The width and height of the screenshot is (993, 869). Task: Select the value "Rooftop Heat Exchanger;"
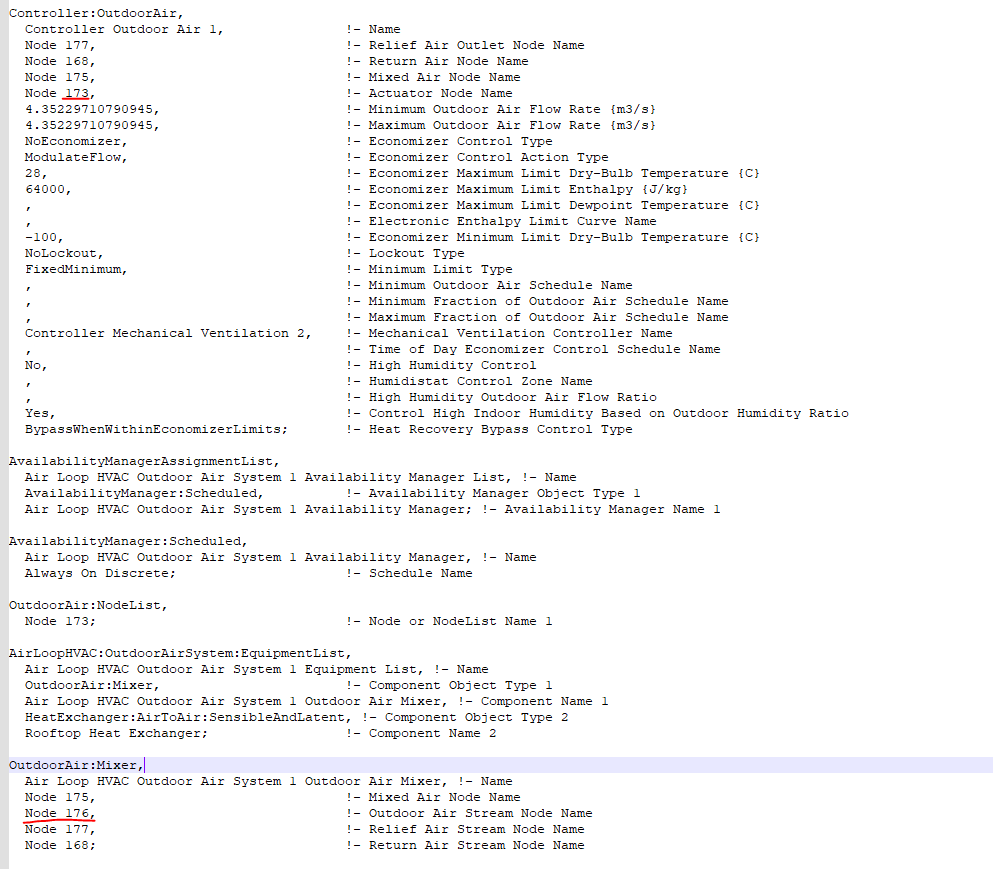[116, 733]
